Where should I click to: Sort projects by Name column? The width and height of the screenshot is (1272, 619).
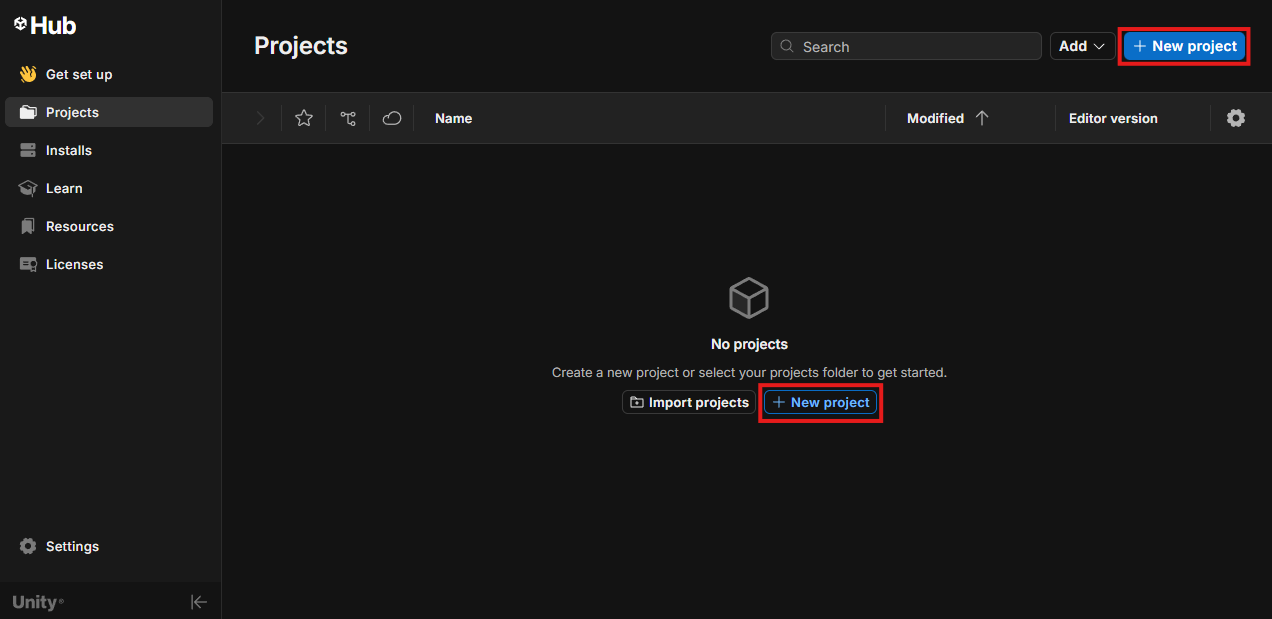tap(453, 118)
